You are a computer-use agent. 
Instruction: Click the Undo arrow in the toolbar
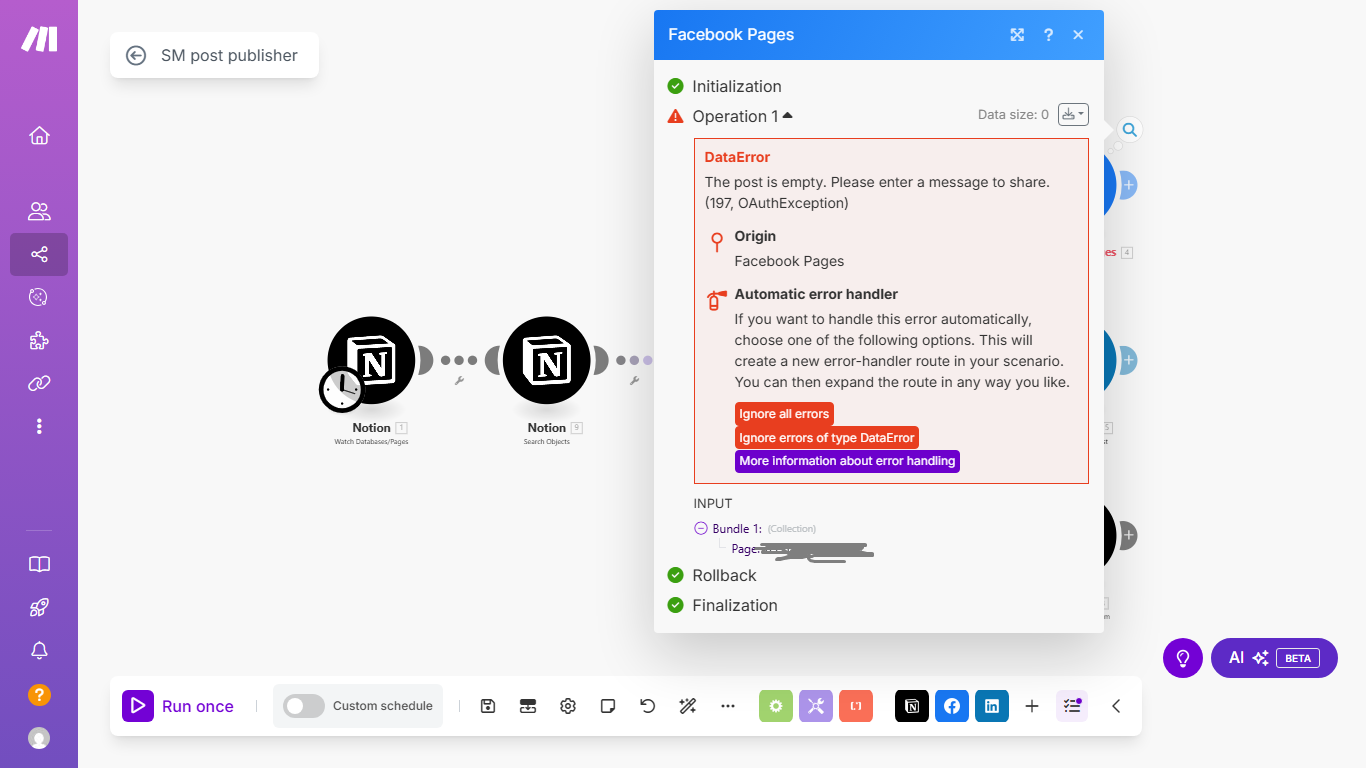[648, 706]
